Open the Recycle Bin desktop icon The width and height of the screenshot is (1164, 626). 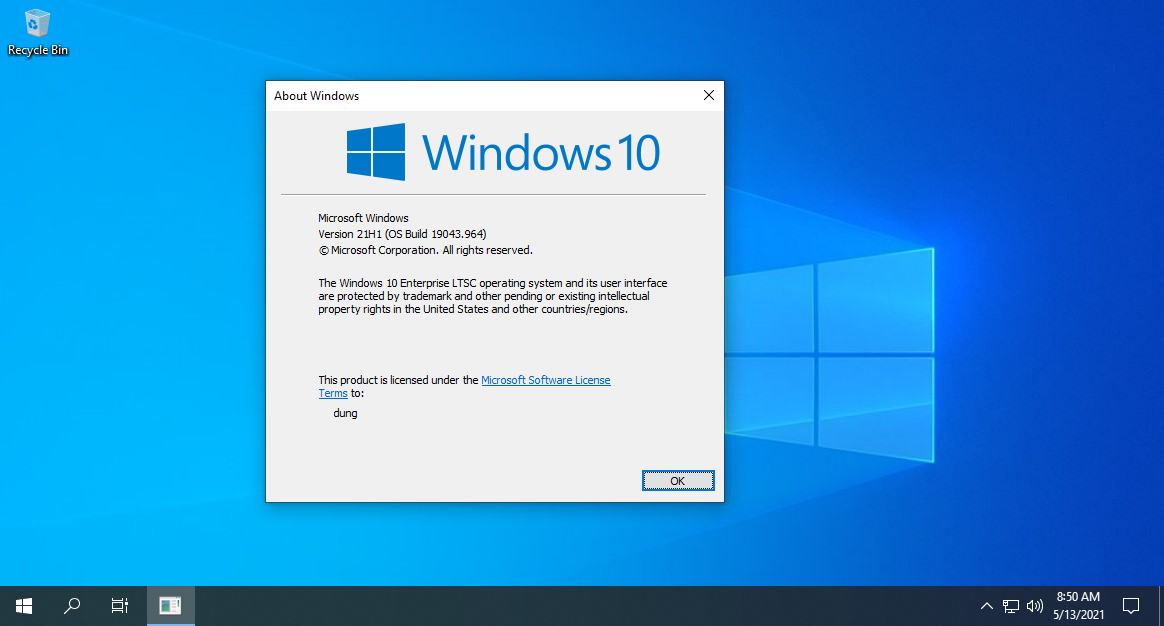37,33
